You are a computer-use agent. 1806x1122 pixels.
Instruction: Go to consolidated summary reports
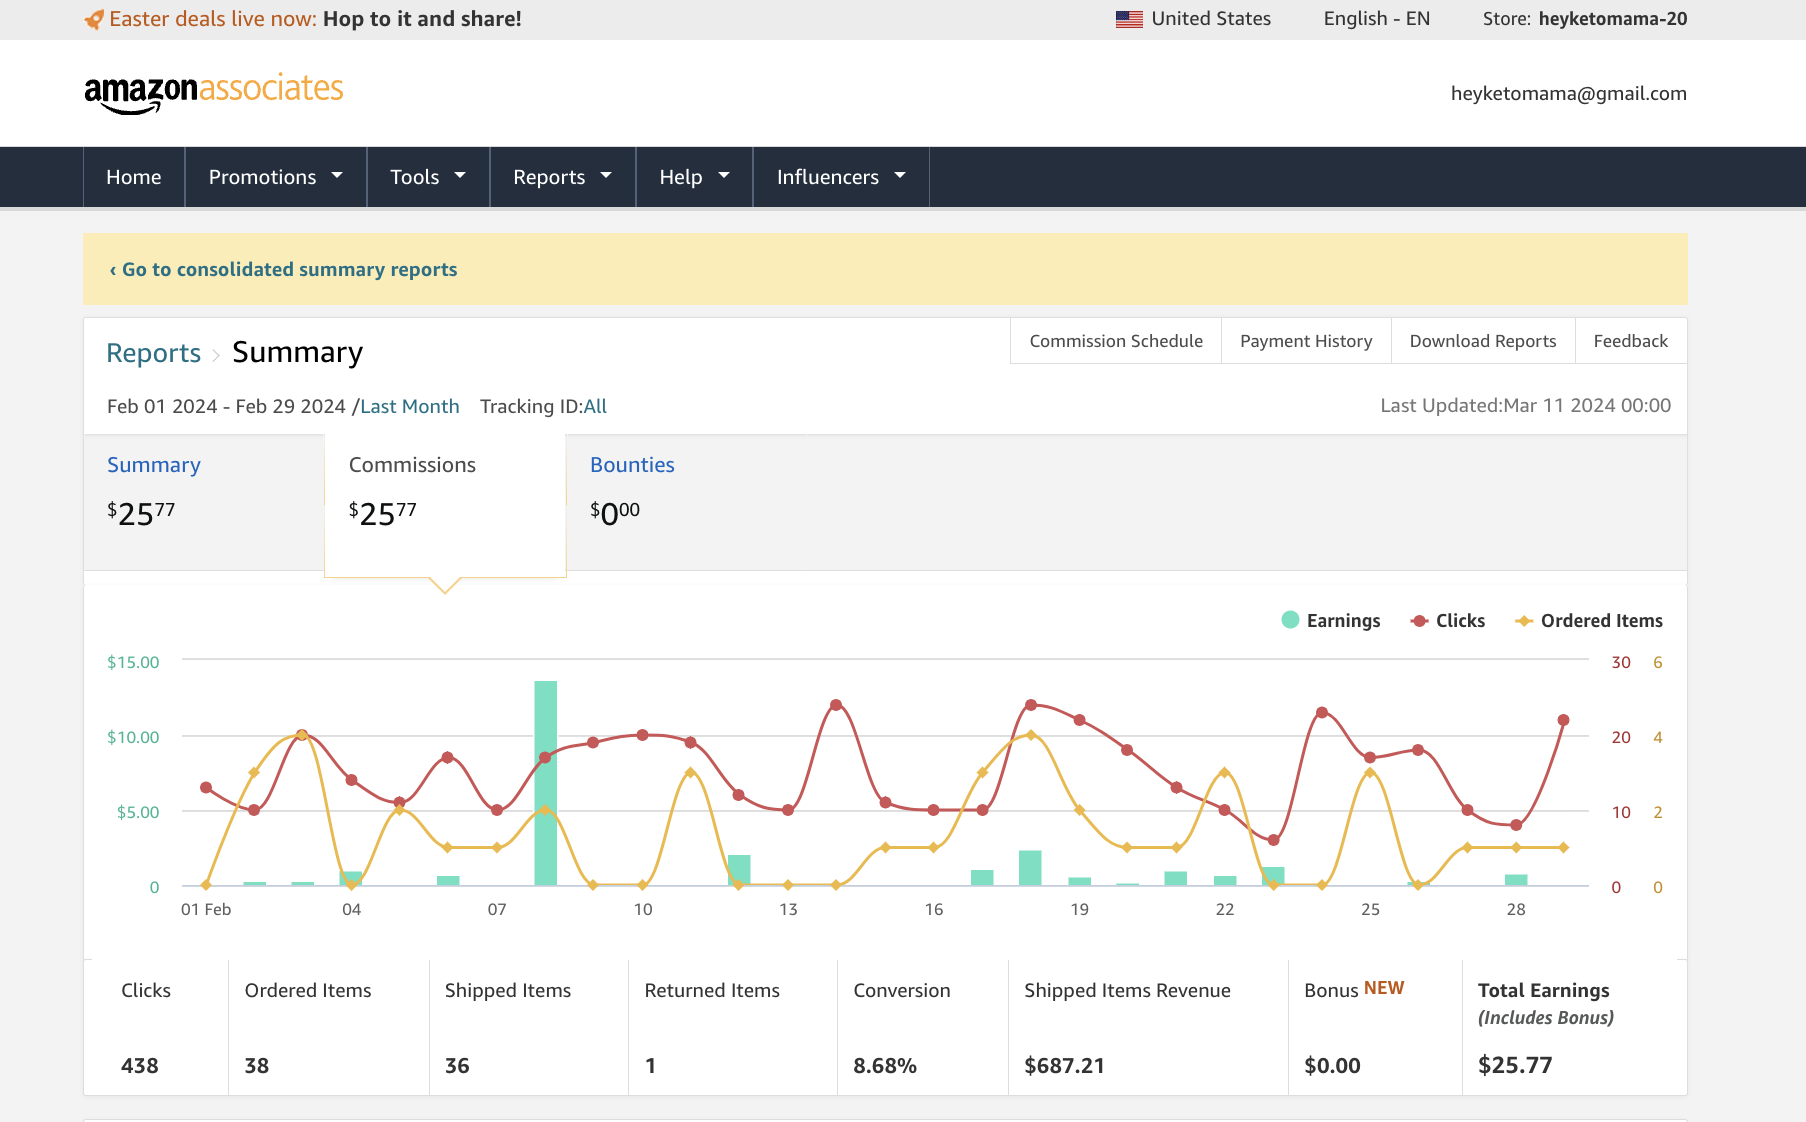tap(283, 270)
